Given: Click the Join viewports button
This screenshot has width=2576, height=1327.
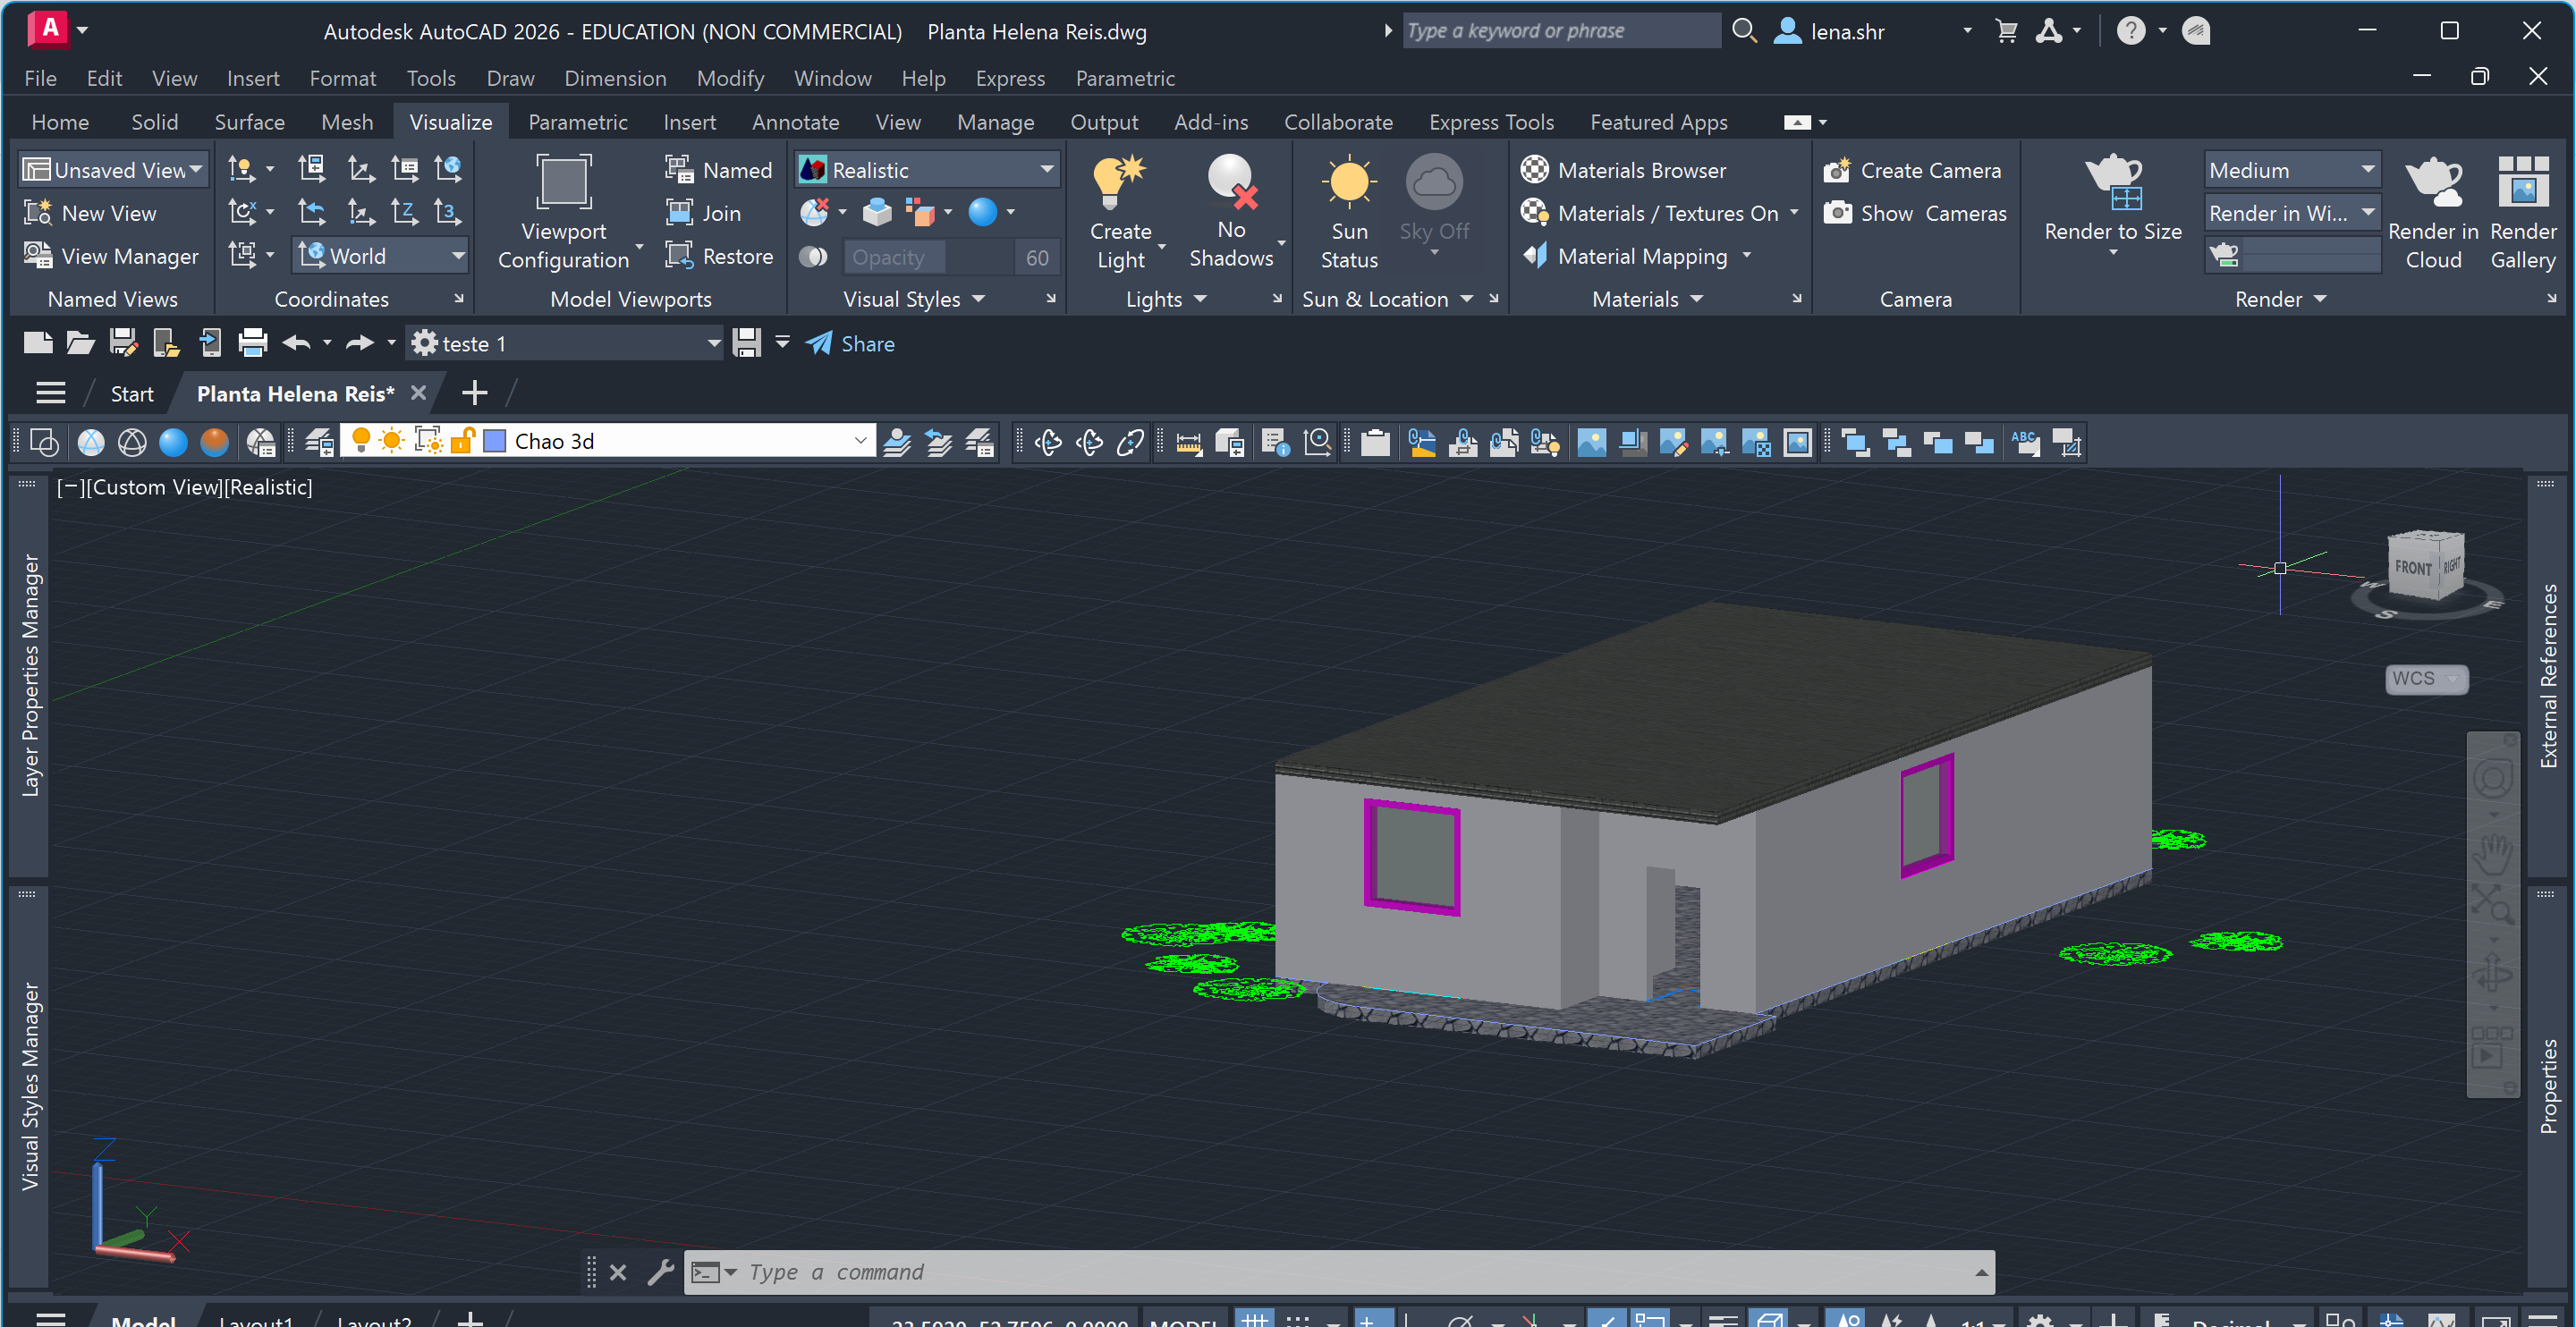Looking at the screenshot, I should [x=703, y=213].
